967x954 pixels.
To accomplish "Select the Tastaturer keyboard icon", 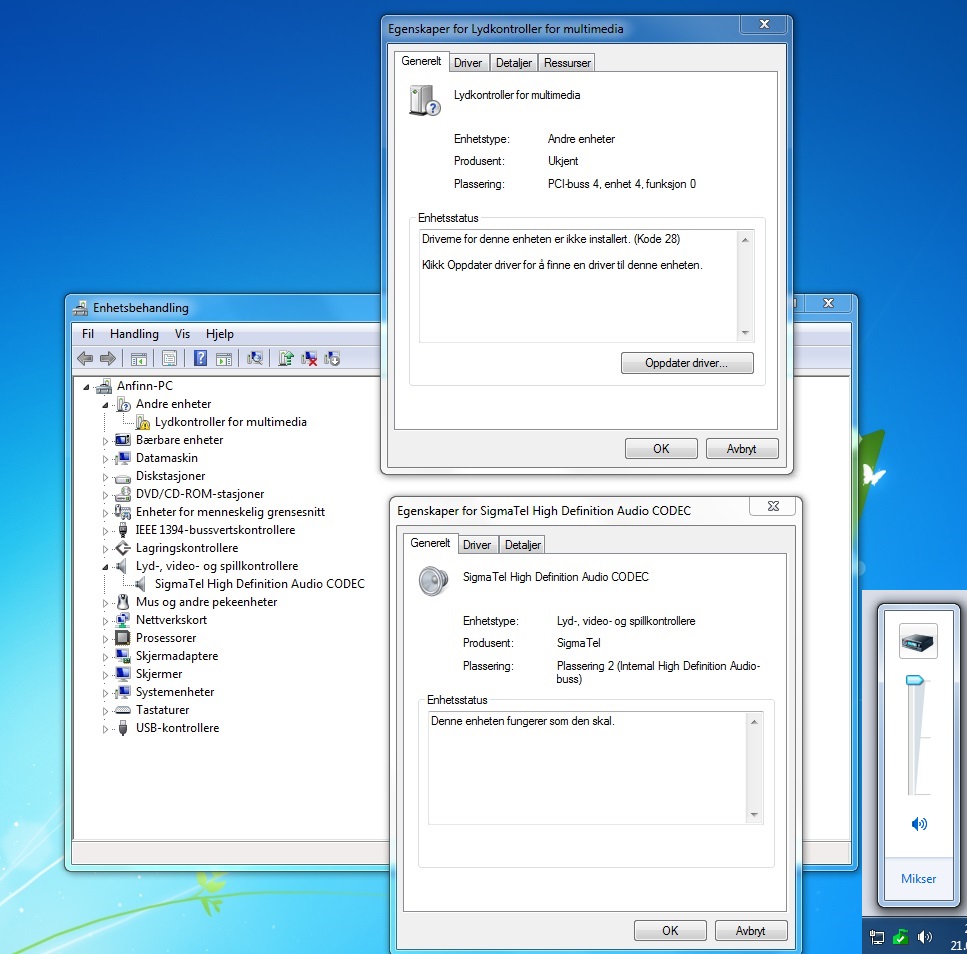I will click(x=123, y=710).
